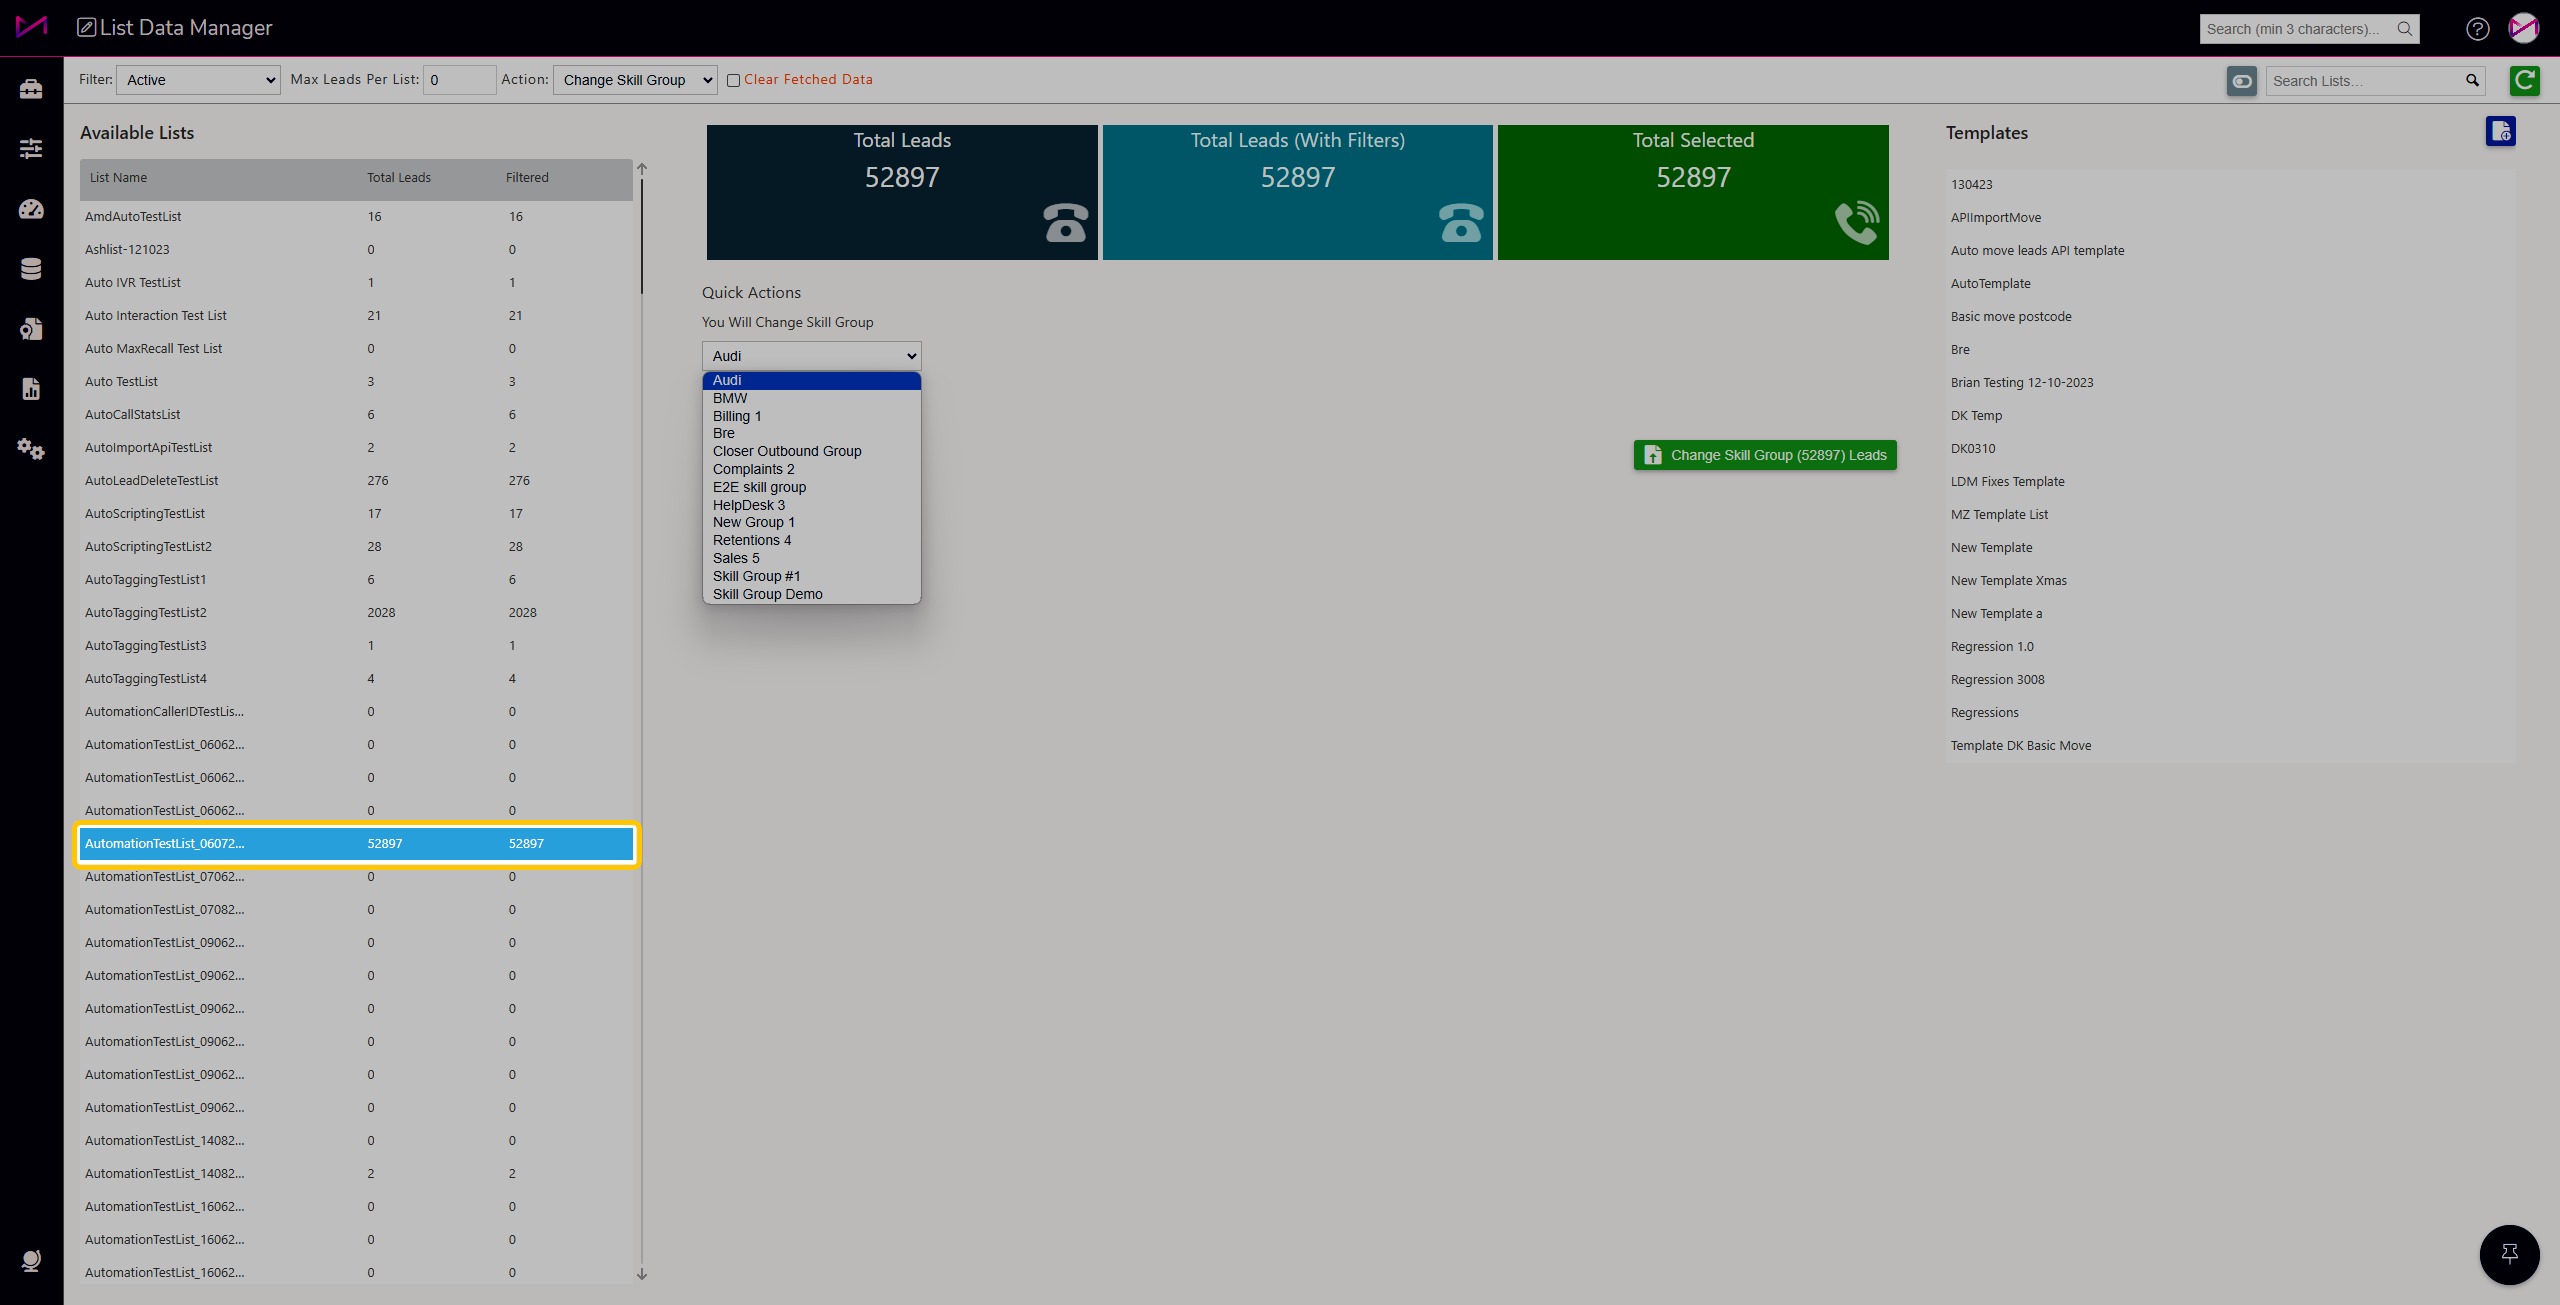Toggle the eye visibility button near Search Lists
Screen dimensions: 2560x1305
[2242, 81]
